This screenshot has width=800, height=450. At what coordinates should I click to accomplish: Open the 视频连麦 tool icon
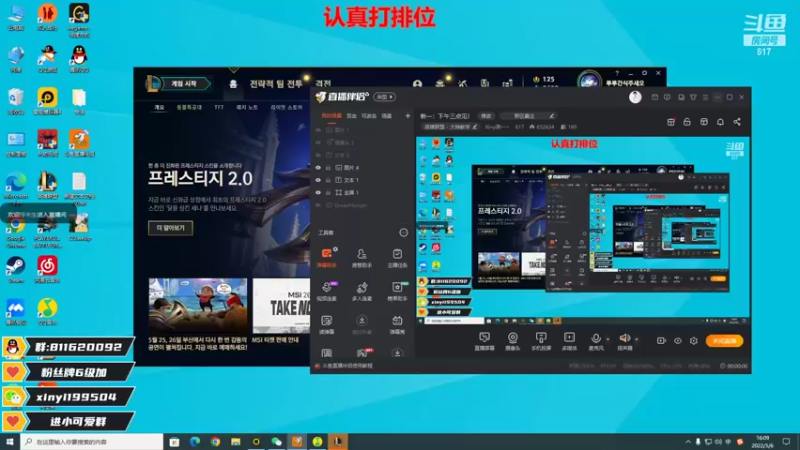tap(327, 291)
